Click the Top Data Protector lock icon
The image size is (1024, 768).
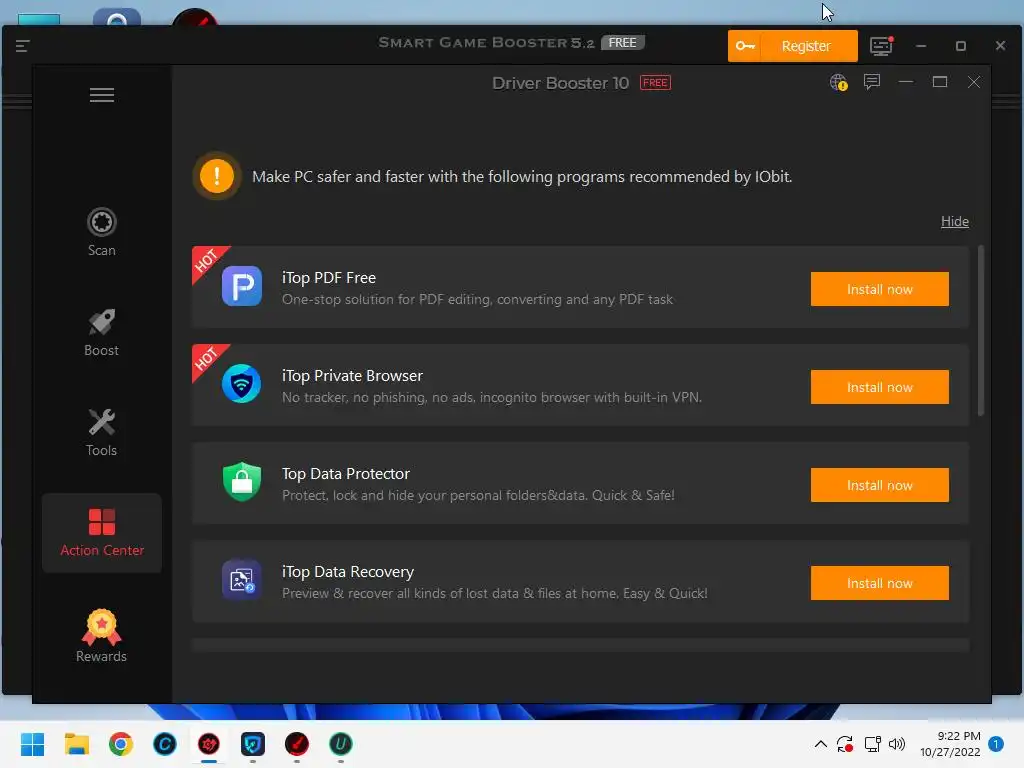[x=242, y=482]
